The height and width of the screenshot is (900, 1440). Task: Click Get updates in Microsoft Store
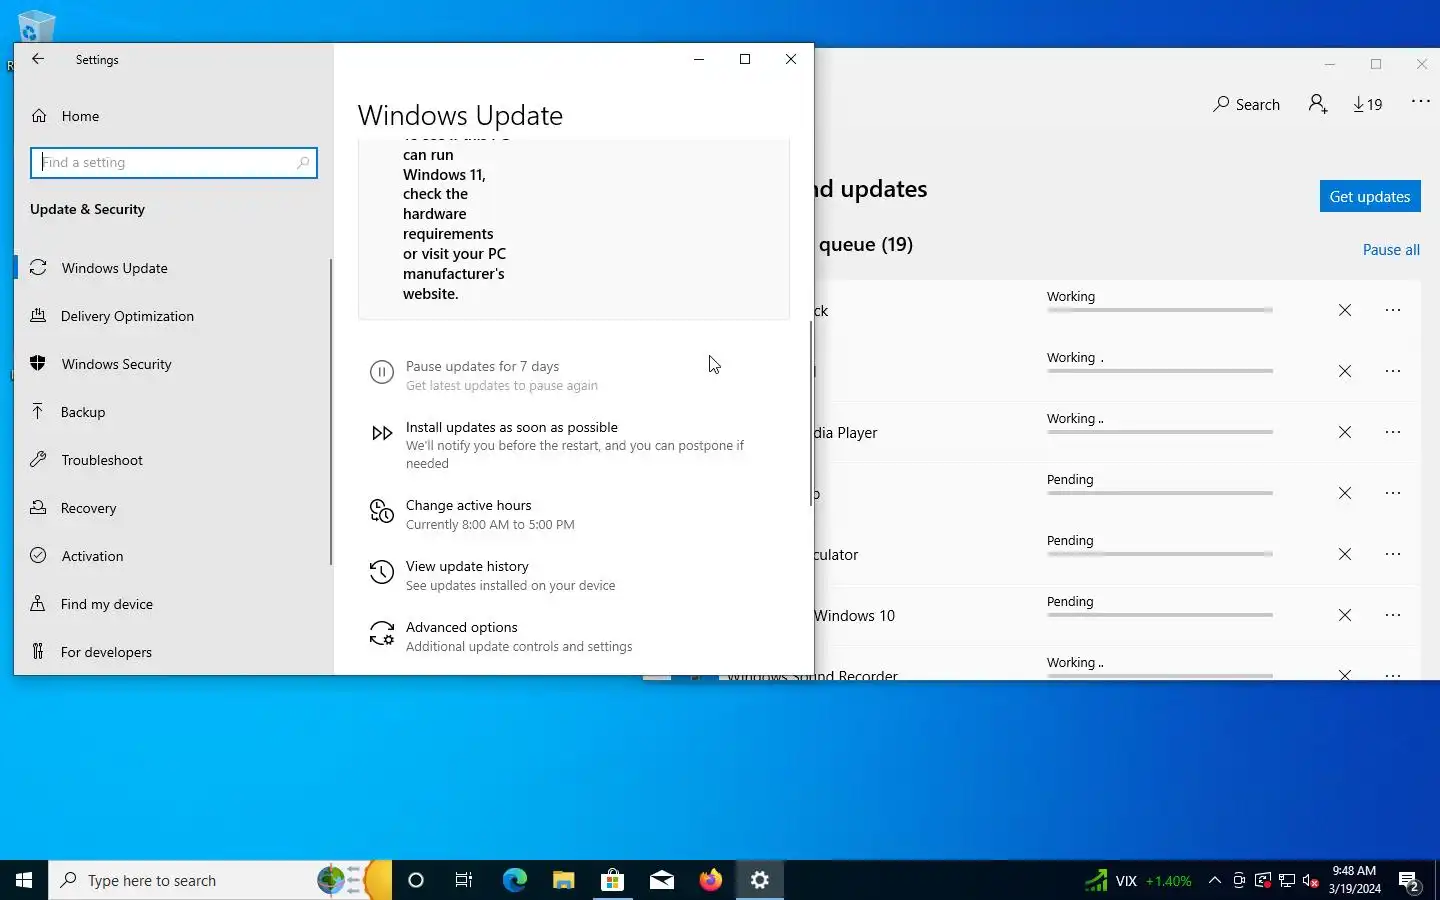pyautogui.click(x=1370, y=196)
